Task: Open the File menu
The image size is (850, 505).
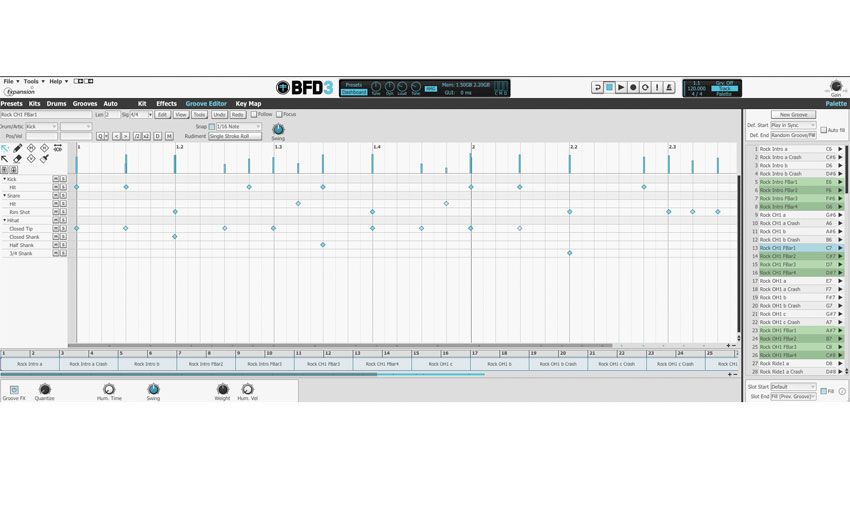Action: tap(11, 81)
